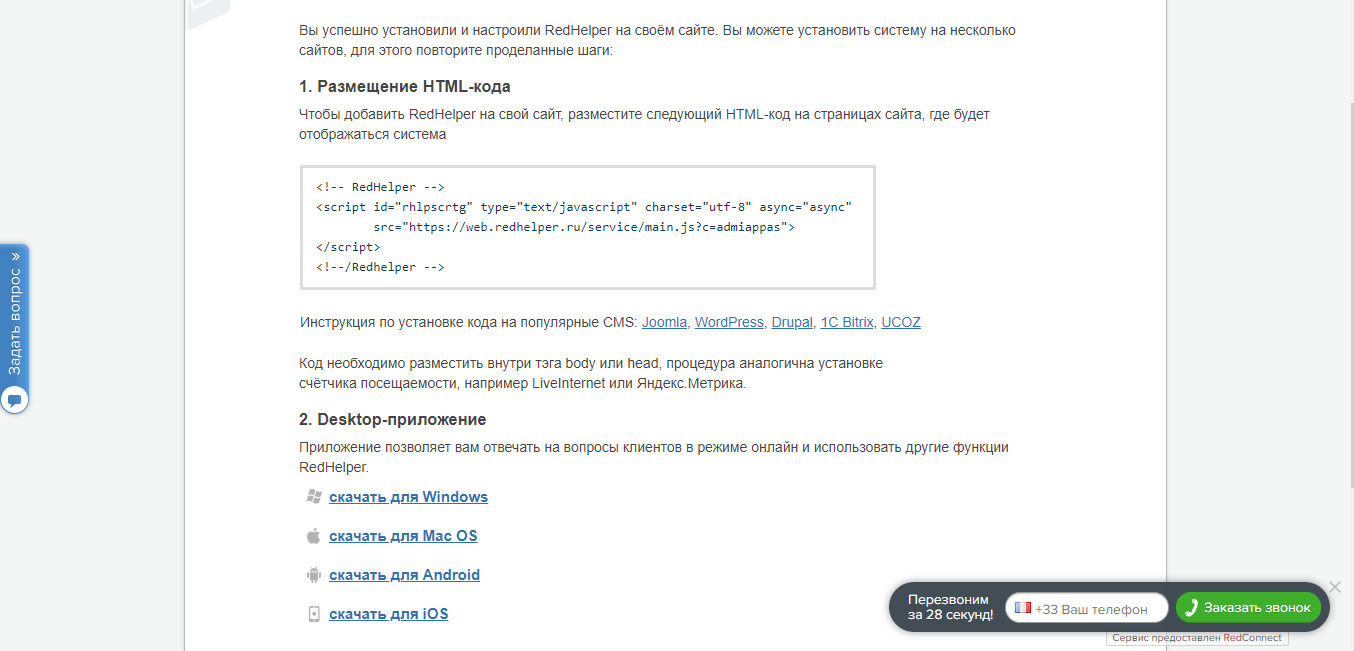Screen dimensions: 1354x651
Task: Open the 1C Bitrix setup link
Action: [x=846, y=322]
